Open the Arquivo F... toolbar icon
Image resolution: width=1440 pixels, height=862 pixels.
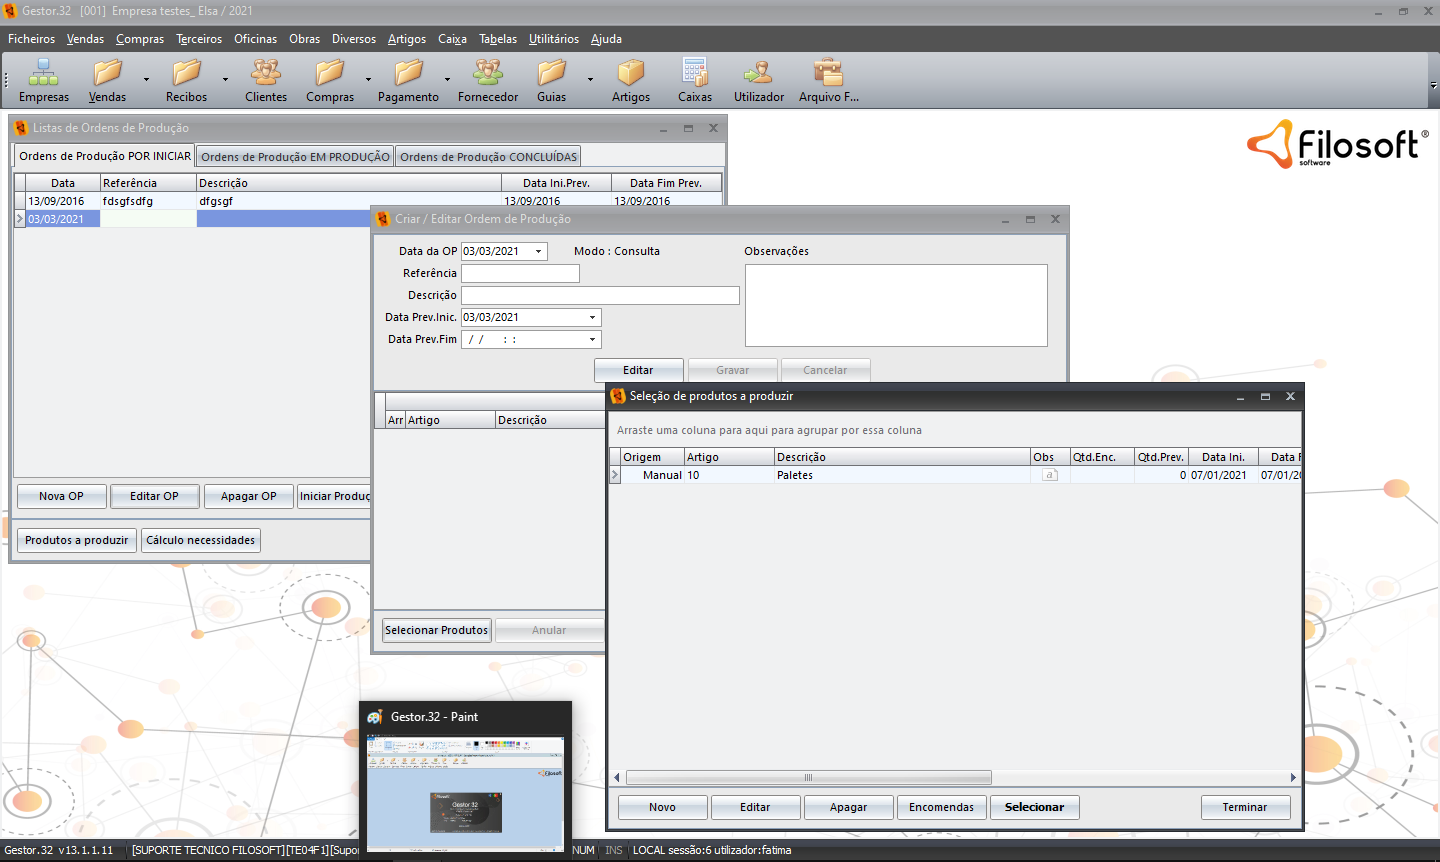828,74
